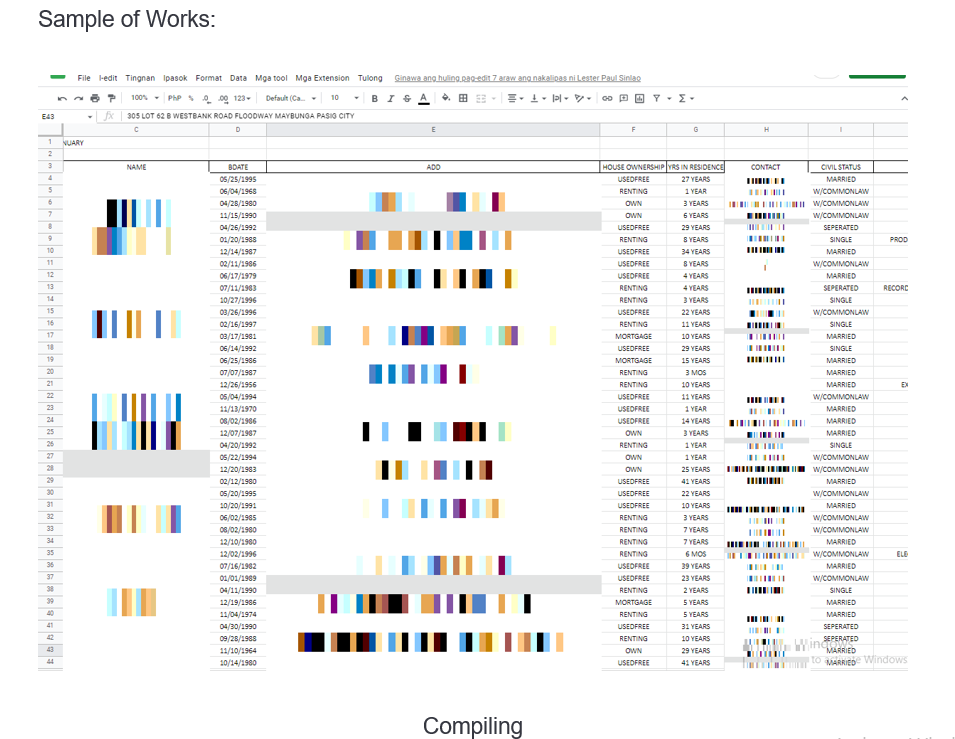The image size is (955, 739).
Task: Open vertical align dropdown
Action: coord(538,98)
